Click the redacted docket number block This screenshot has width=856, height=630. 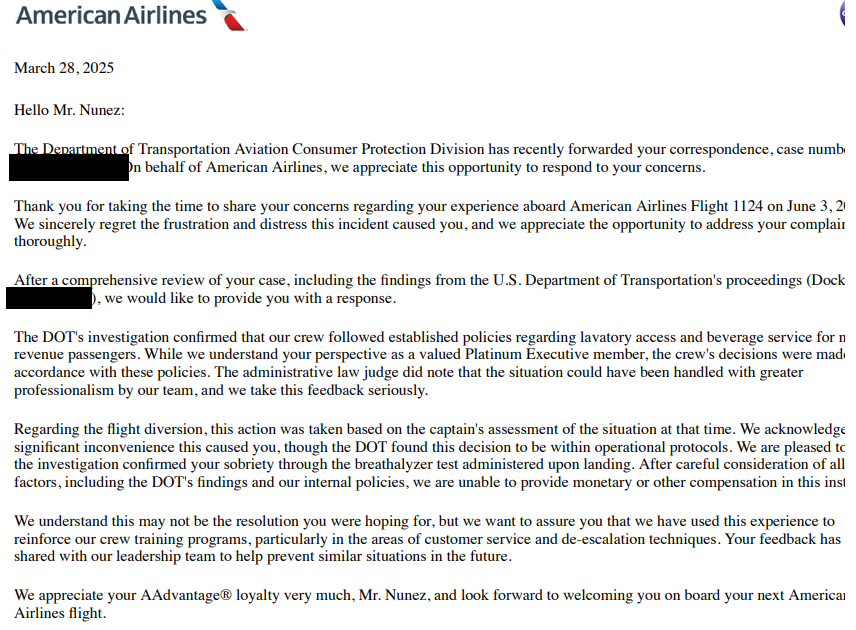(50, 298)
